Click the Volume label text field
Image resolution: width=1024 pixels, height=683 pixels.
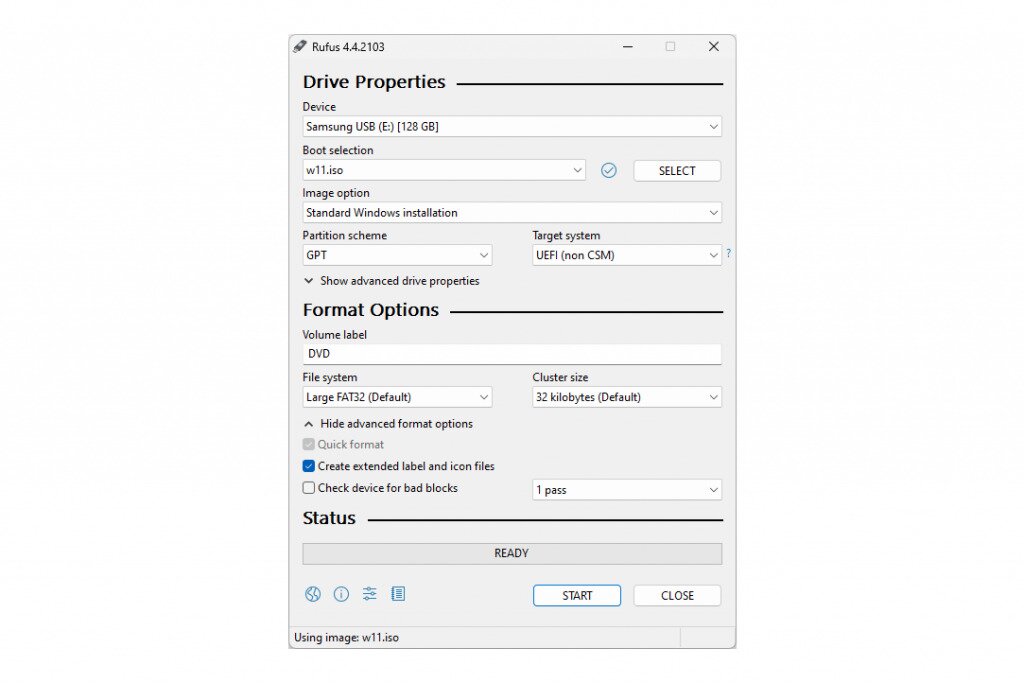pos(512,354)
